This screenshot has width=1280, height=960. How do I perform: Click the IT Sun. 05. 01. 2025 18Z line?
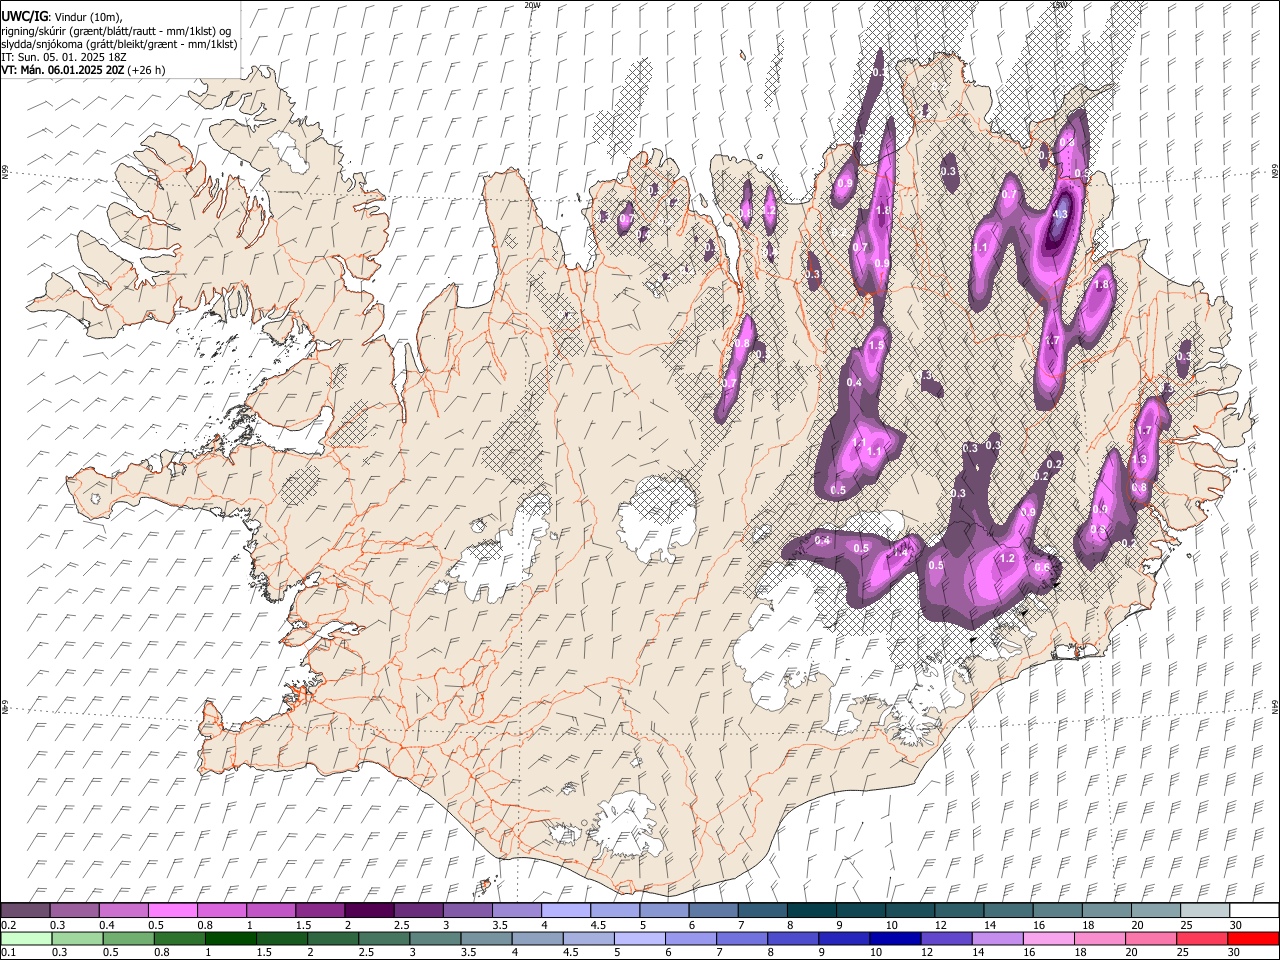[x=65, y=57]
